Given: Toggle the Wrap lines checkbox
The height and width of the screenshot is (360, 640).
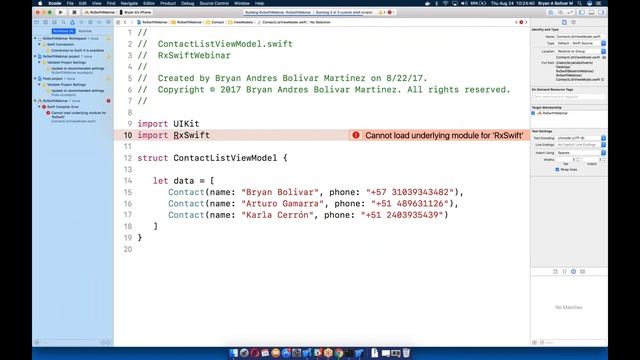Looking at the screenshot, I should click(557, 169).
